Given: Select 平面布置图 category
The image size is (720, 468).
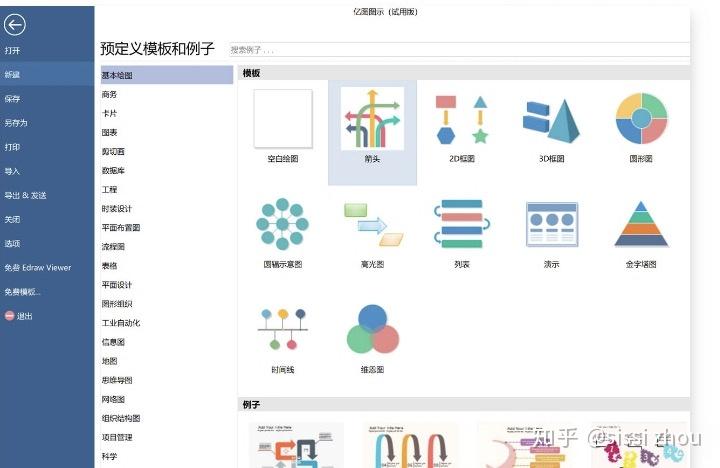Looking at the screenshot, I should pos(121,228).
